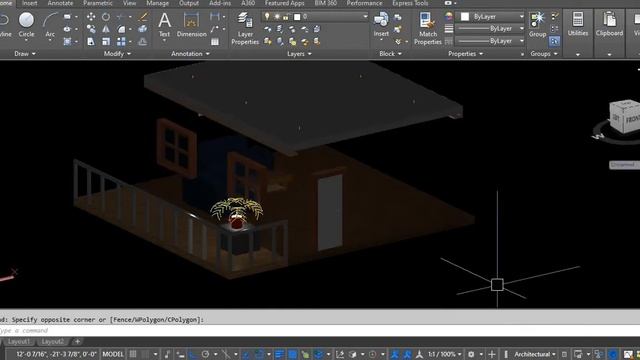
Task: Start the Dimension tool
Action: pos(191,24)
